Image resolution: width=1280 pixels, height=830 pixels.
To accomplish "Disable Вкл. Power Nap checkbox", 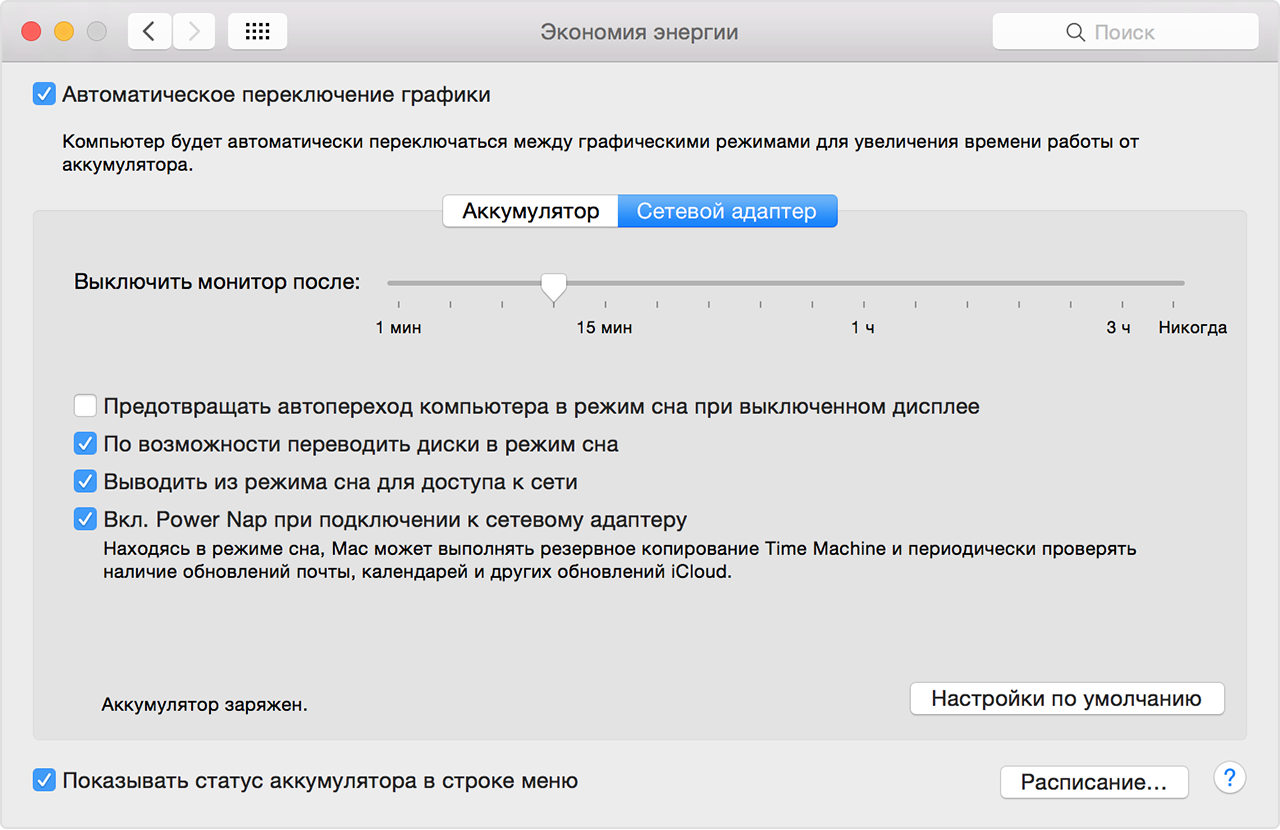I will tap(86, 520).
